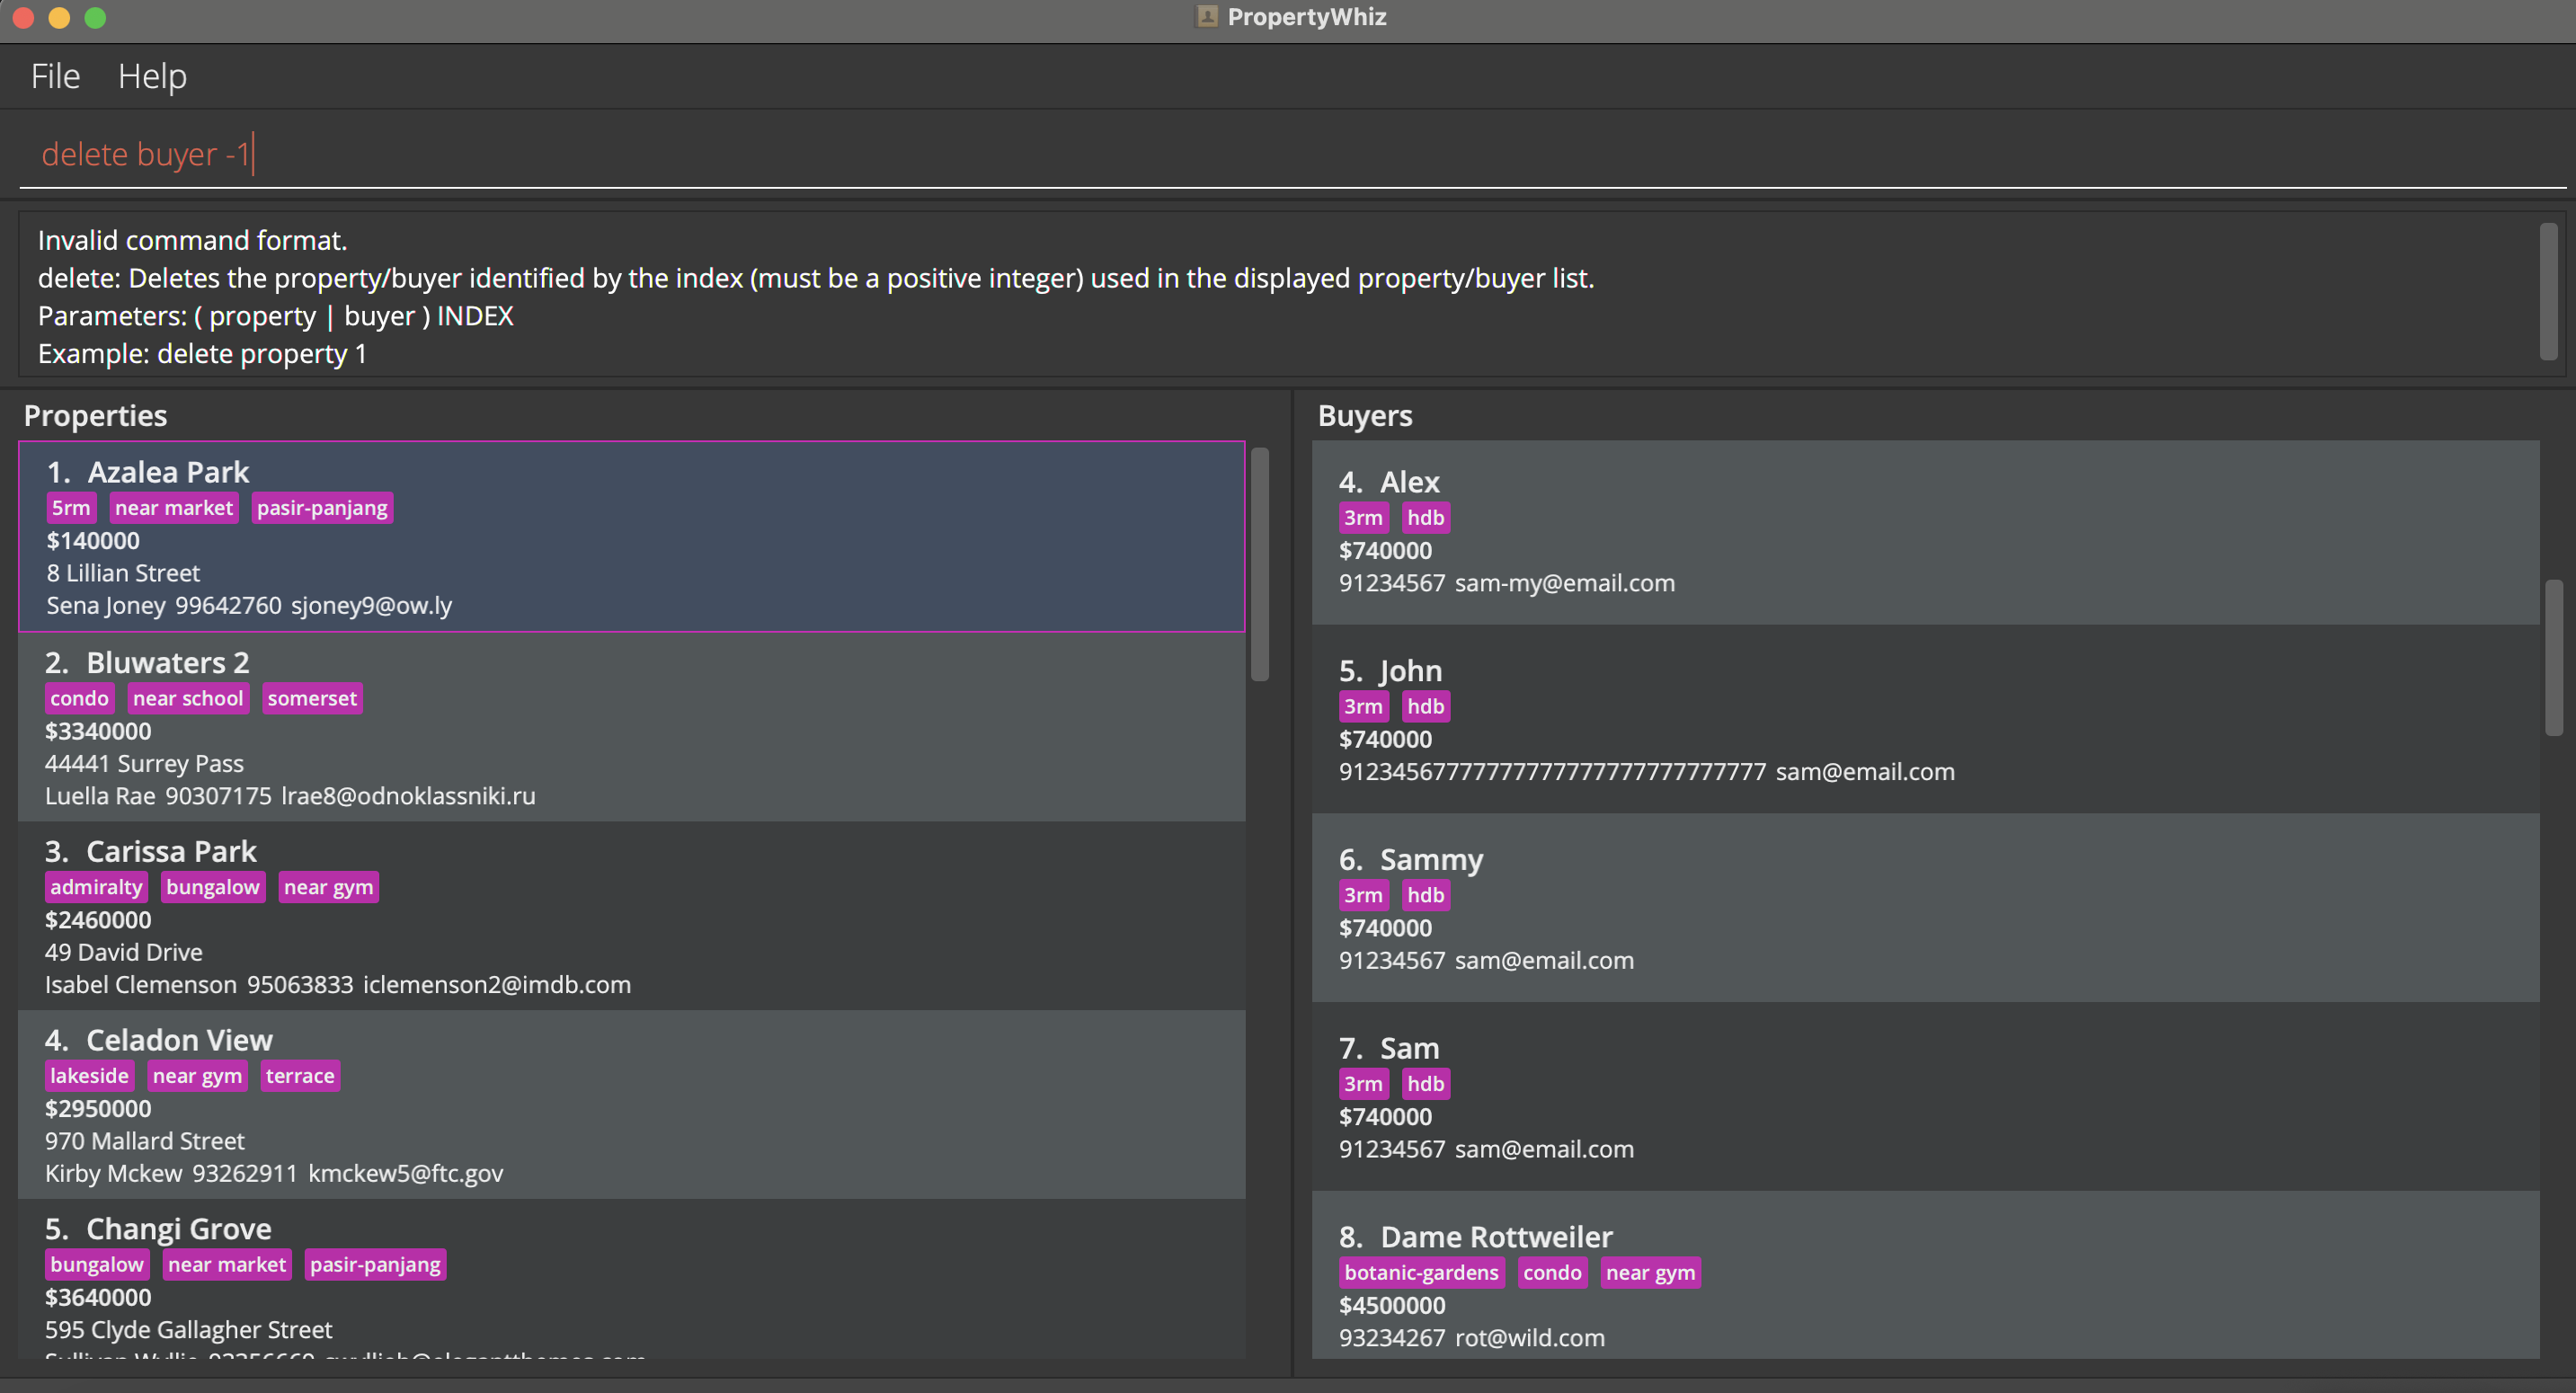The height and width of the screenshot is (1393, 2576).
Task: Click the pasir-panjang tag on Azalea Park
Action: point(321,508)
